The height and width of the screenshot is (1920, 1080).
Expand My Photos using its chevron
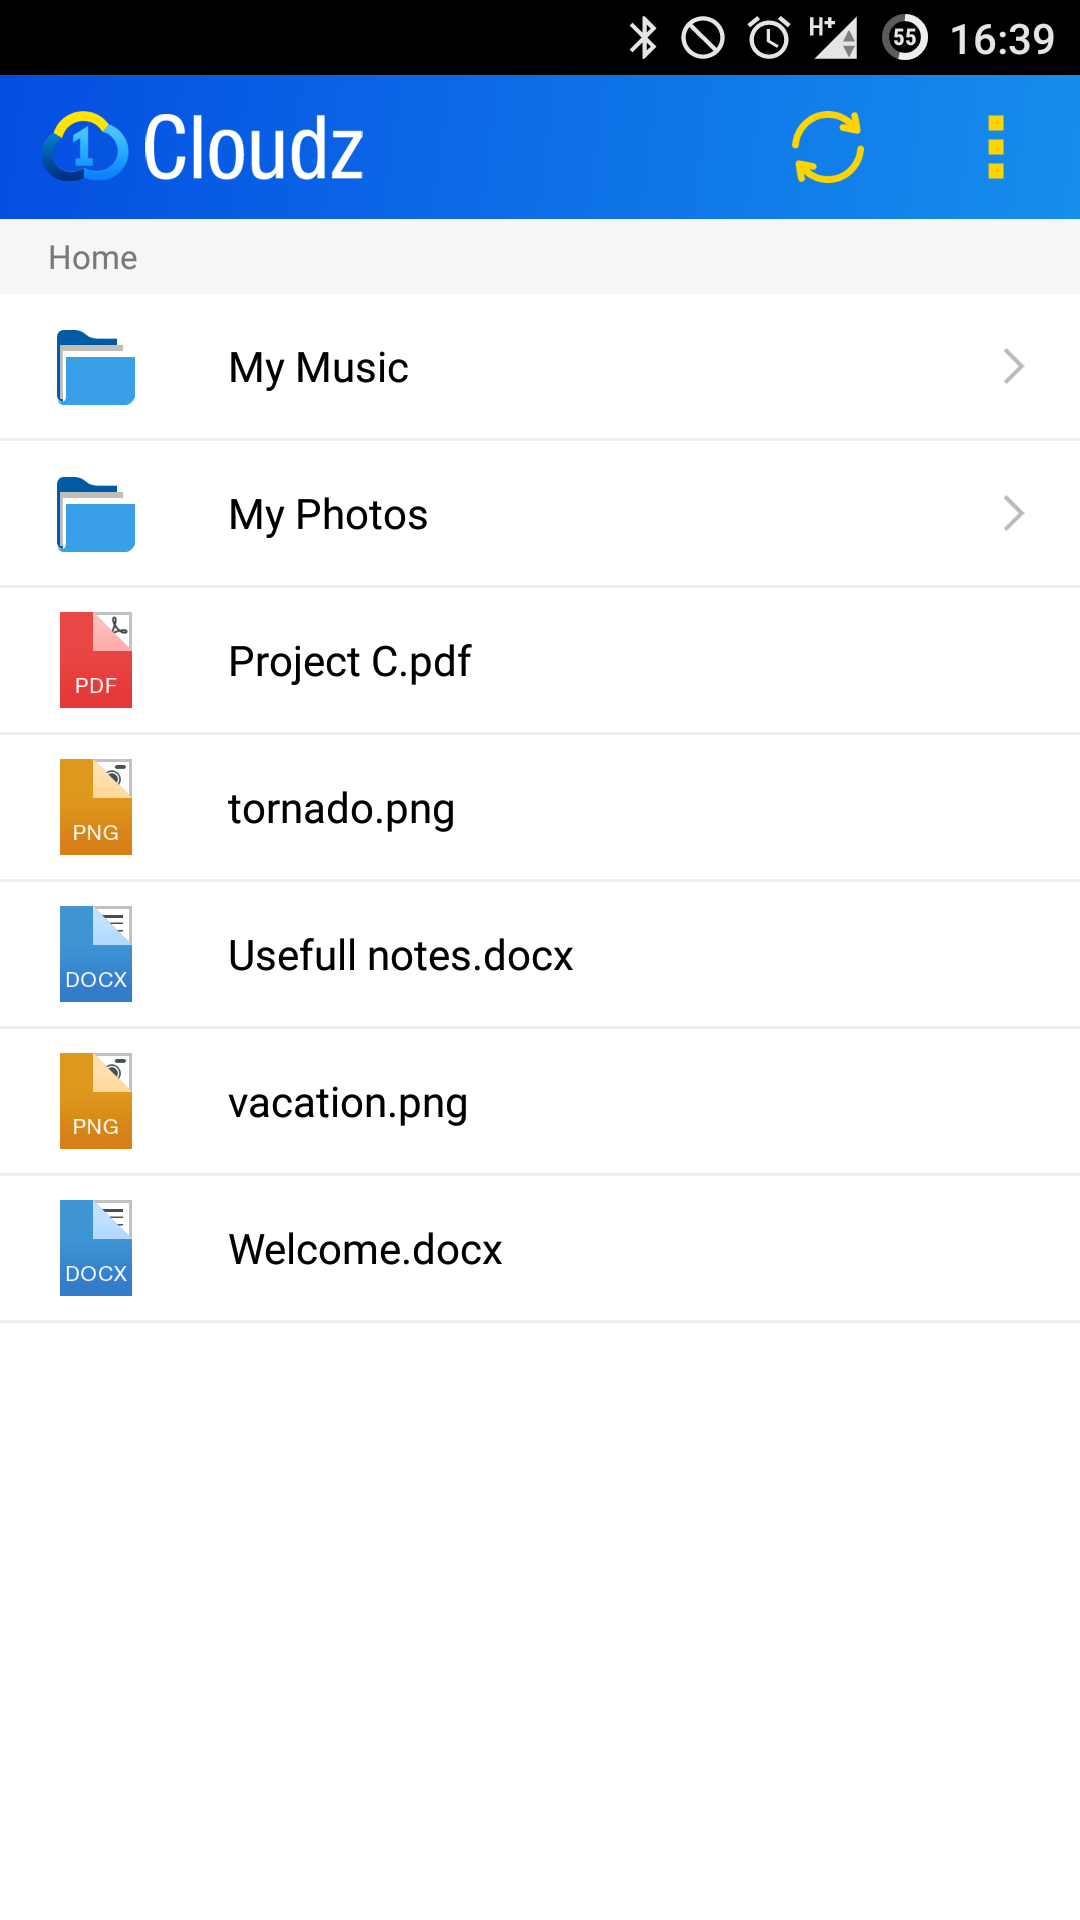coord(1013,514)
